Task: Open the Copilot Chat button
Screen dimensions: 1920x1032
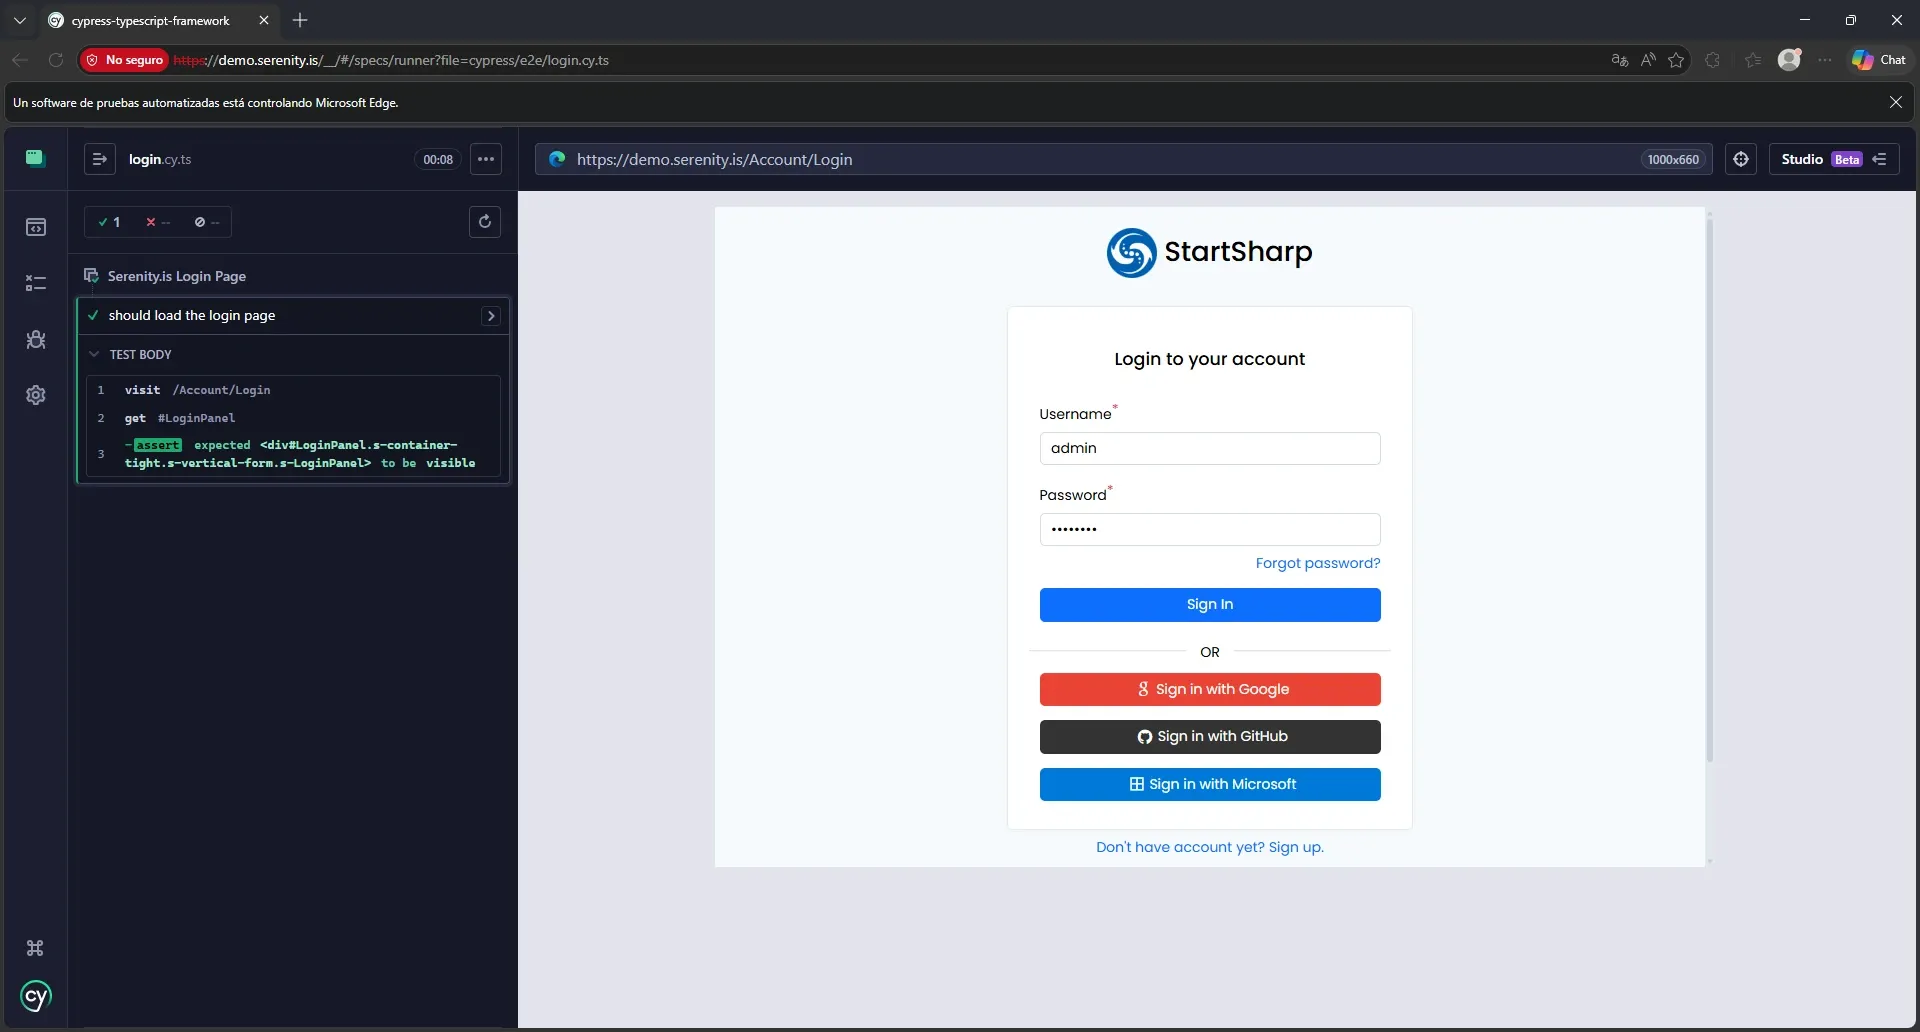Action: pyautogui.click(x=1879, y=60)
